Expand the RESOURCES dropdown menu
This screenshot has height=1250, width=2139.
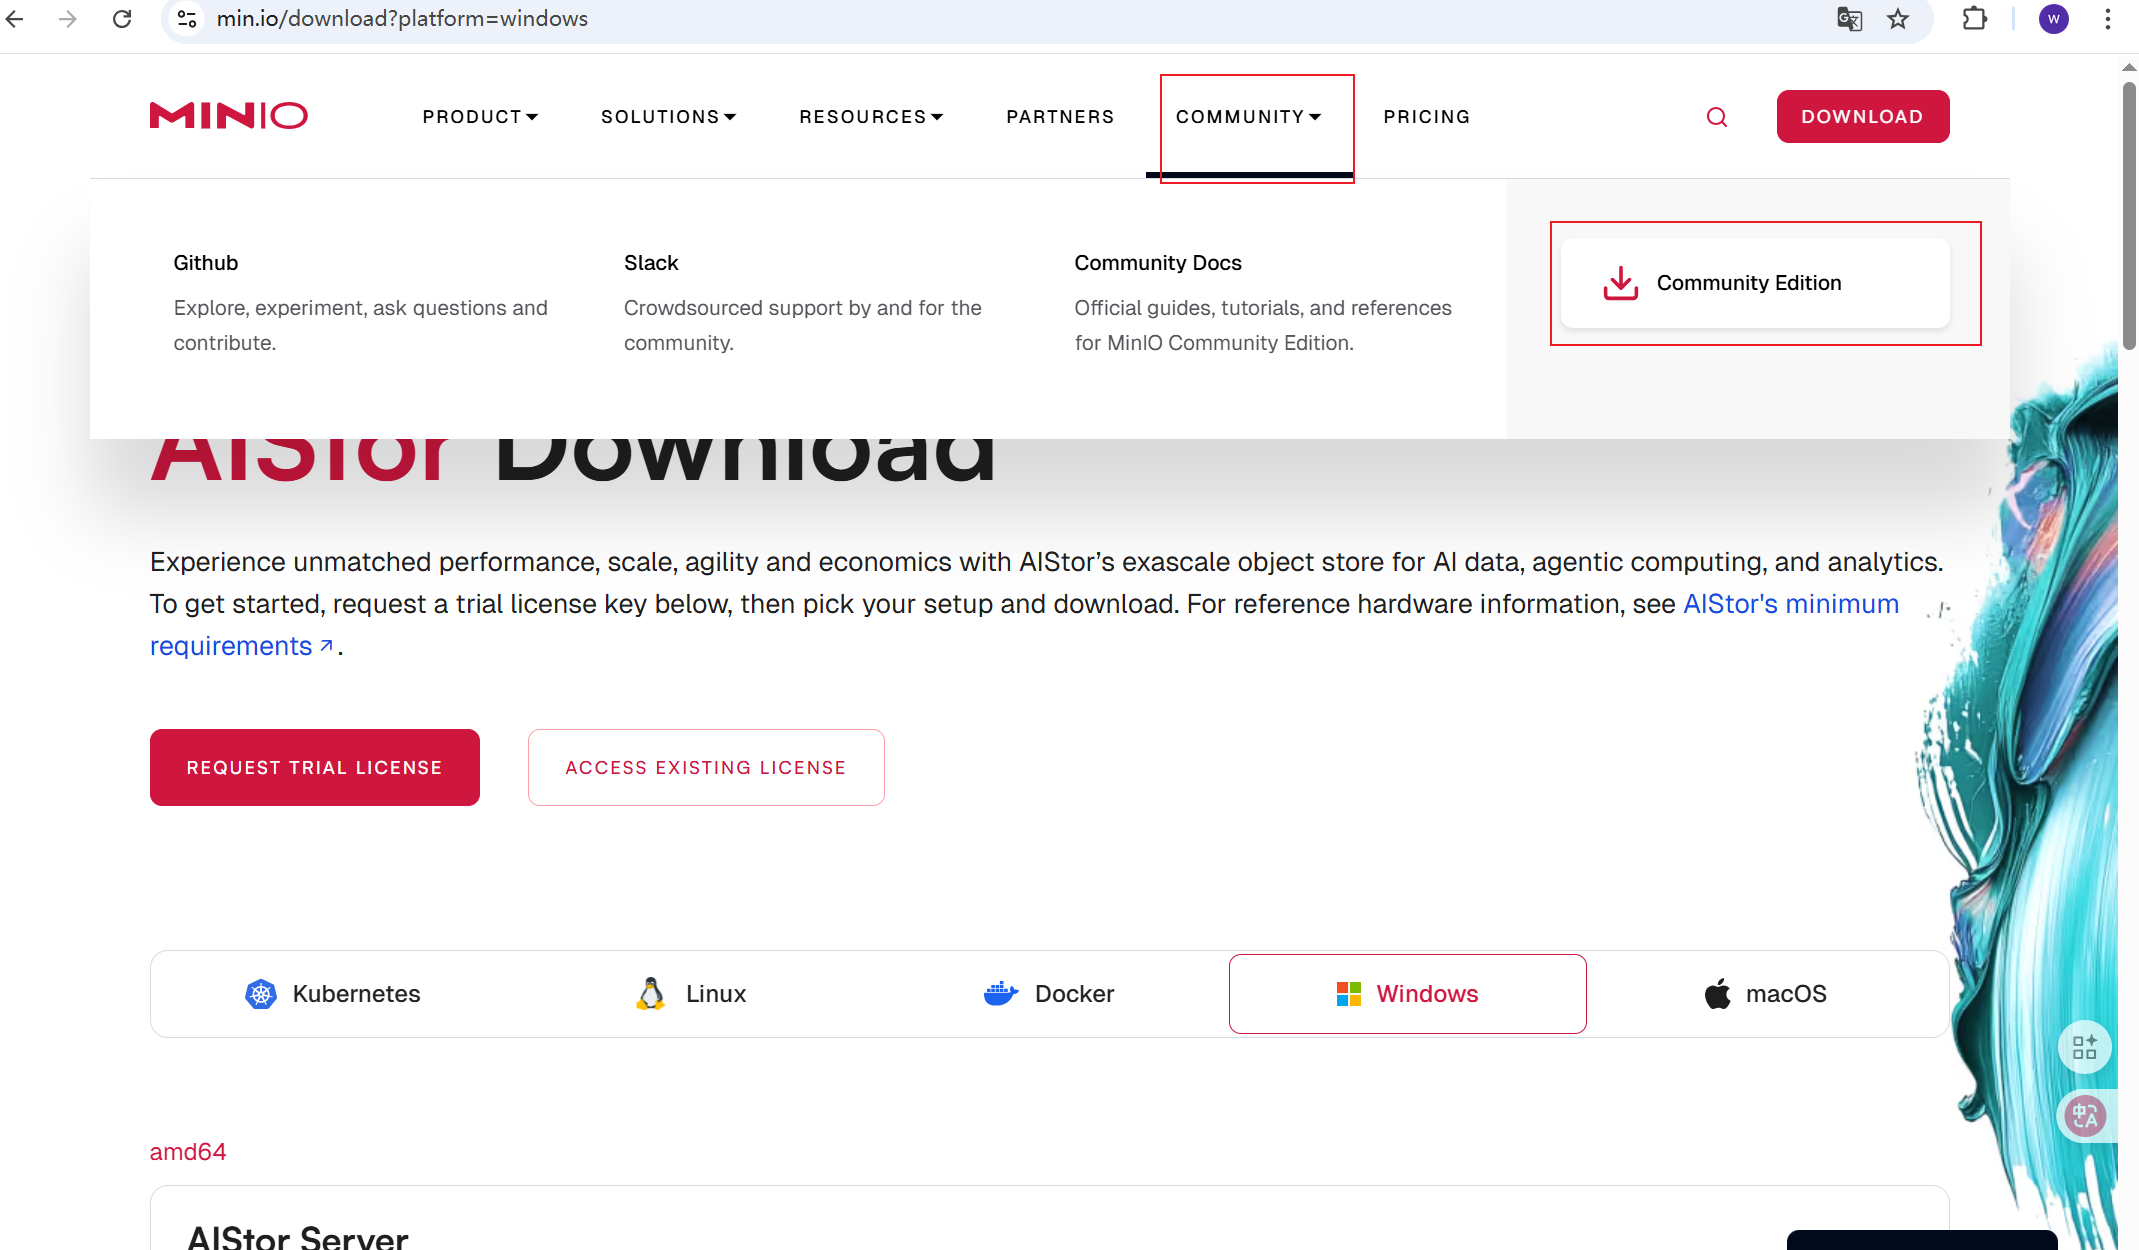tap(871, 117)
